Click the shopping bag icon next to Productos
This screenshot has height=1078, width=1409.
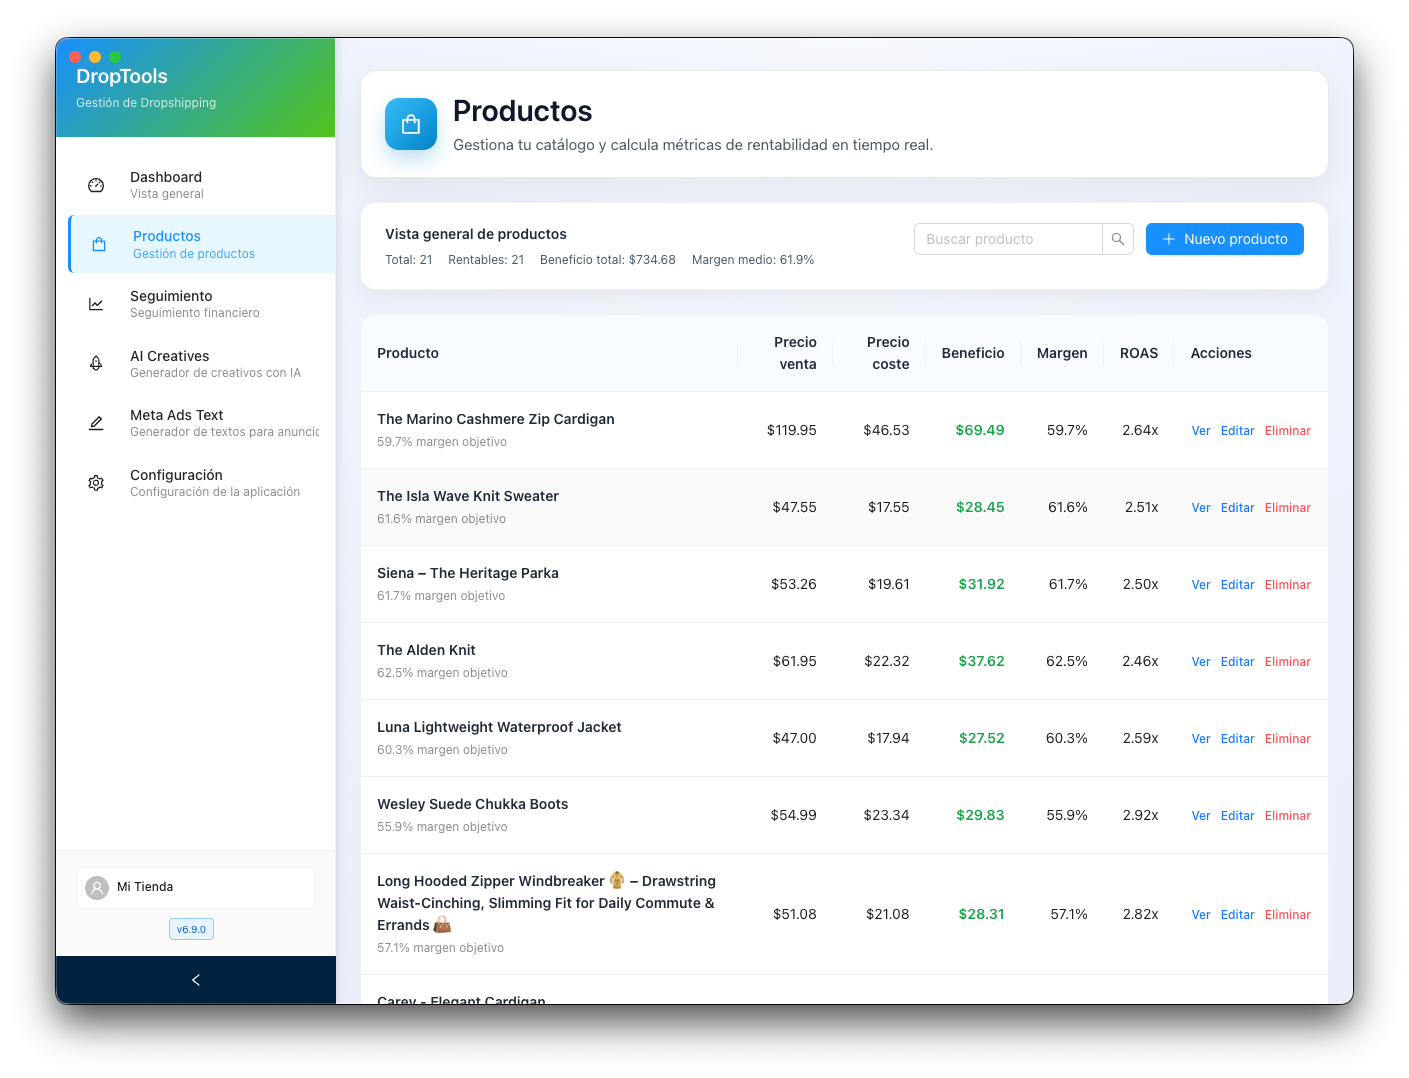tap(98, 243)
